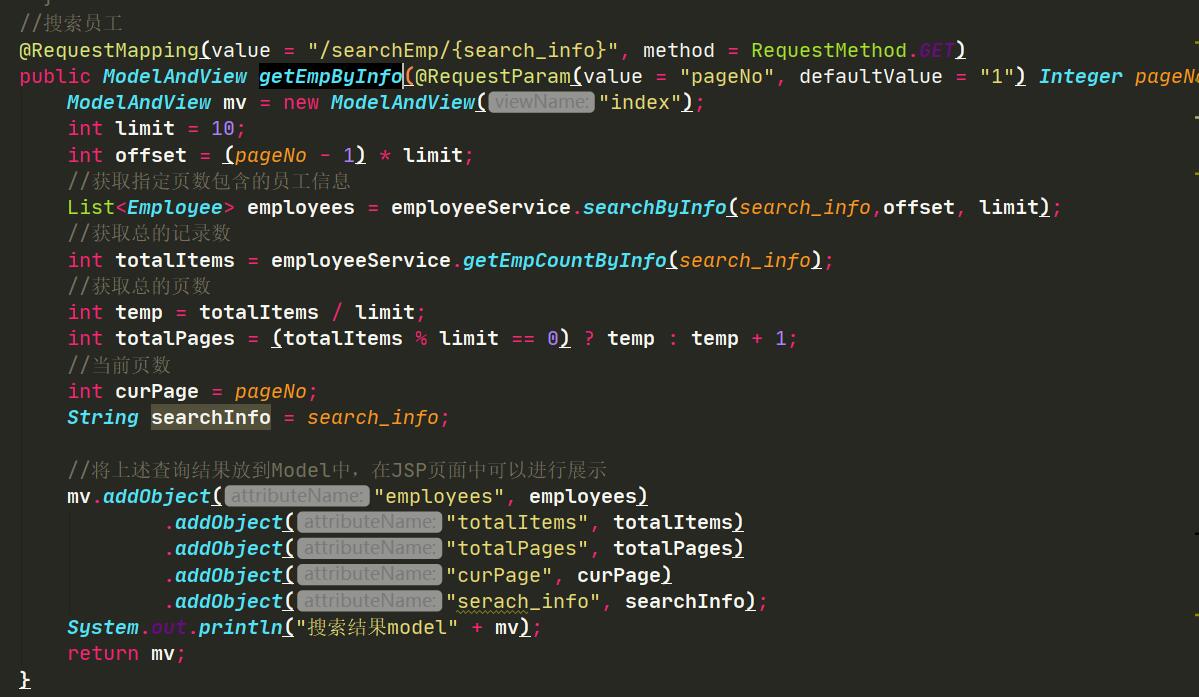The width and height of the screenshot is (1199, 697).
Task: Place cursor on highlighted getEmpByInfo method name
Action: point(330,76)
